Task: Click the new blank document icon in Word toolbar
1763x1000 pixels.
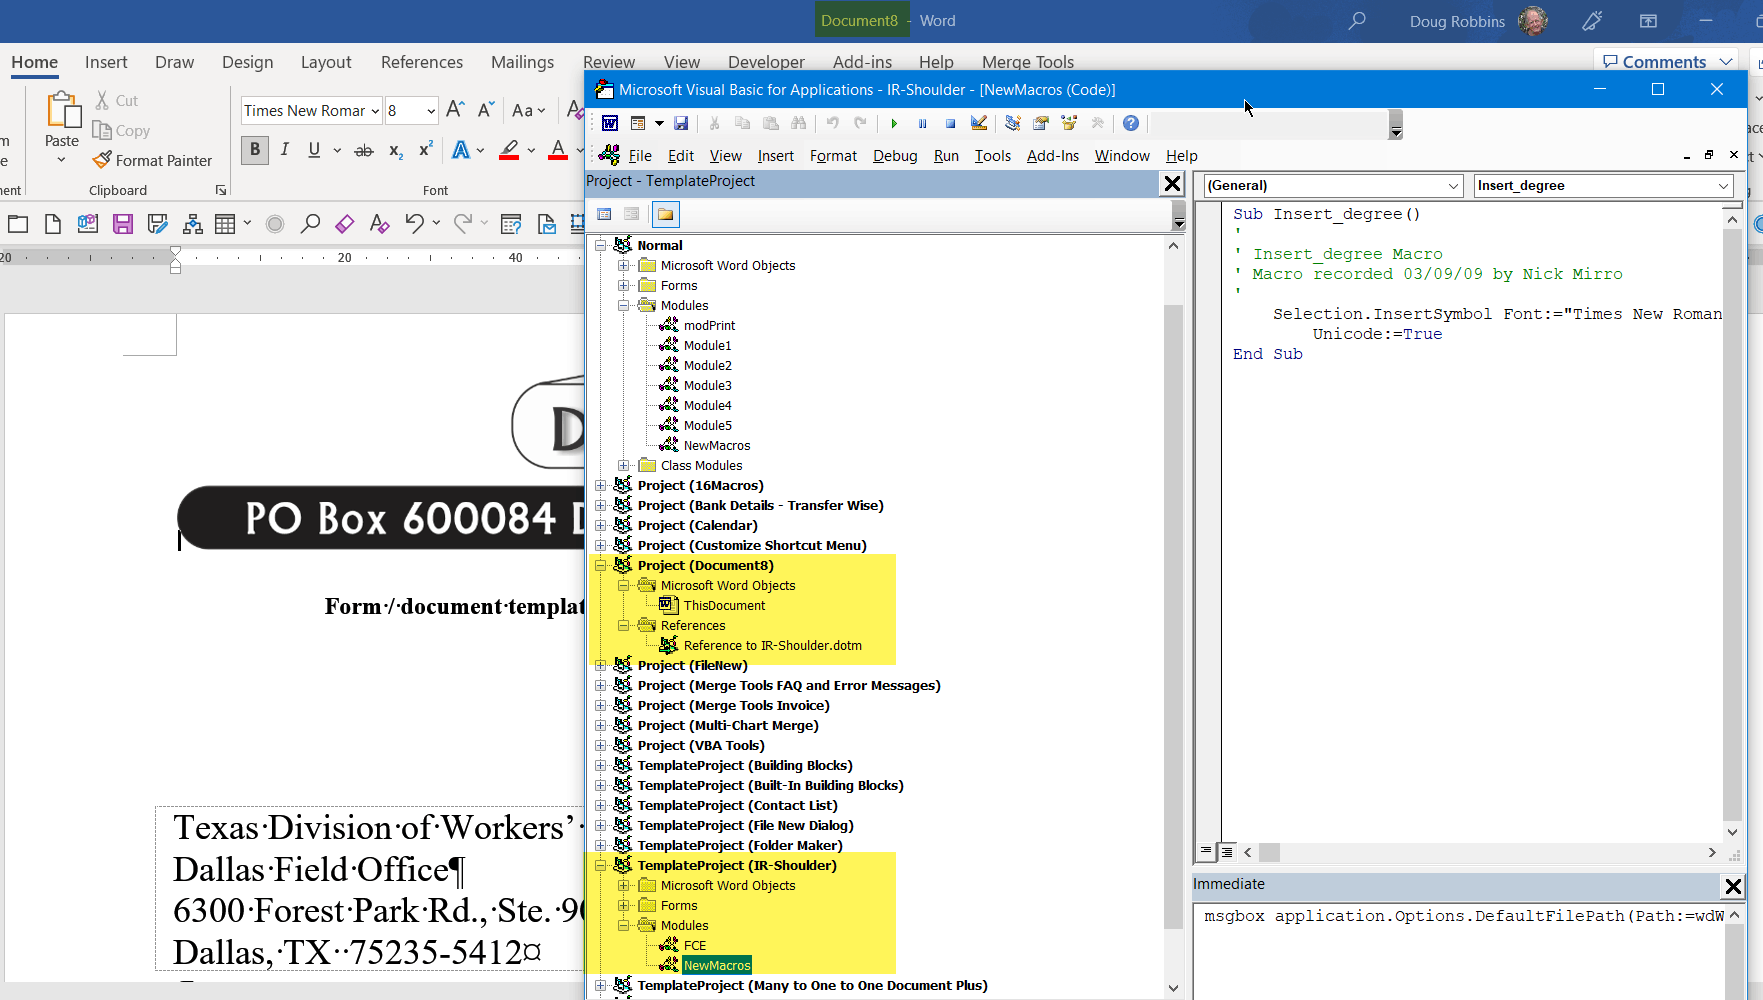Action: coord(53,224)
